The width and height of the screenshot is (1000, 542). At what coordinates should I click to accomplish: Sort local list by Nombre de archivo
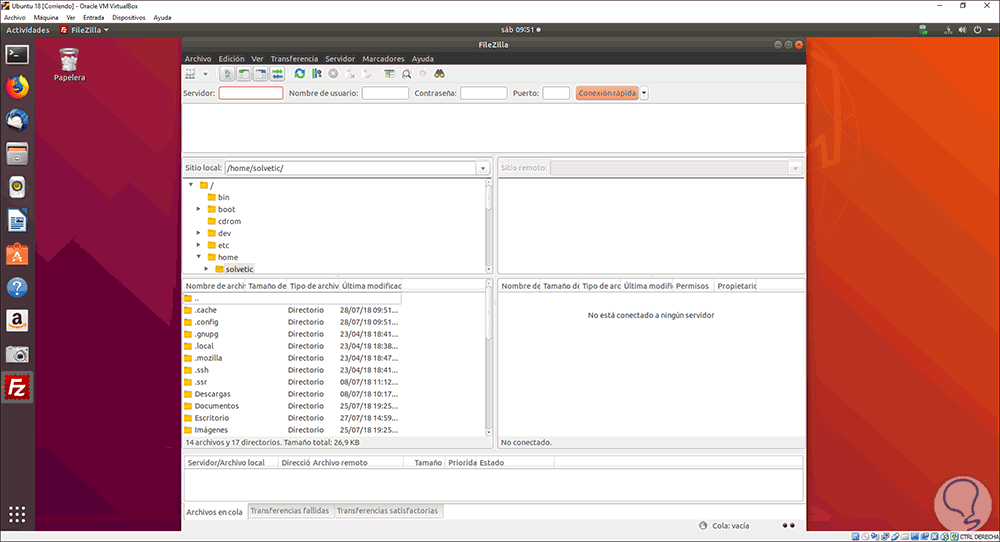tap(214, 286)
